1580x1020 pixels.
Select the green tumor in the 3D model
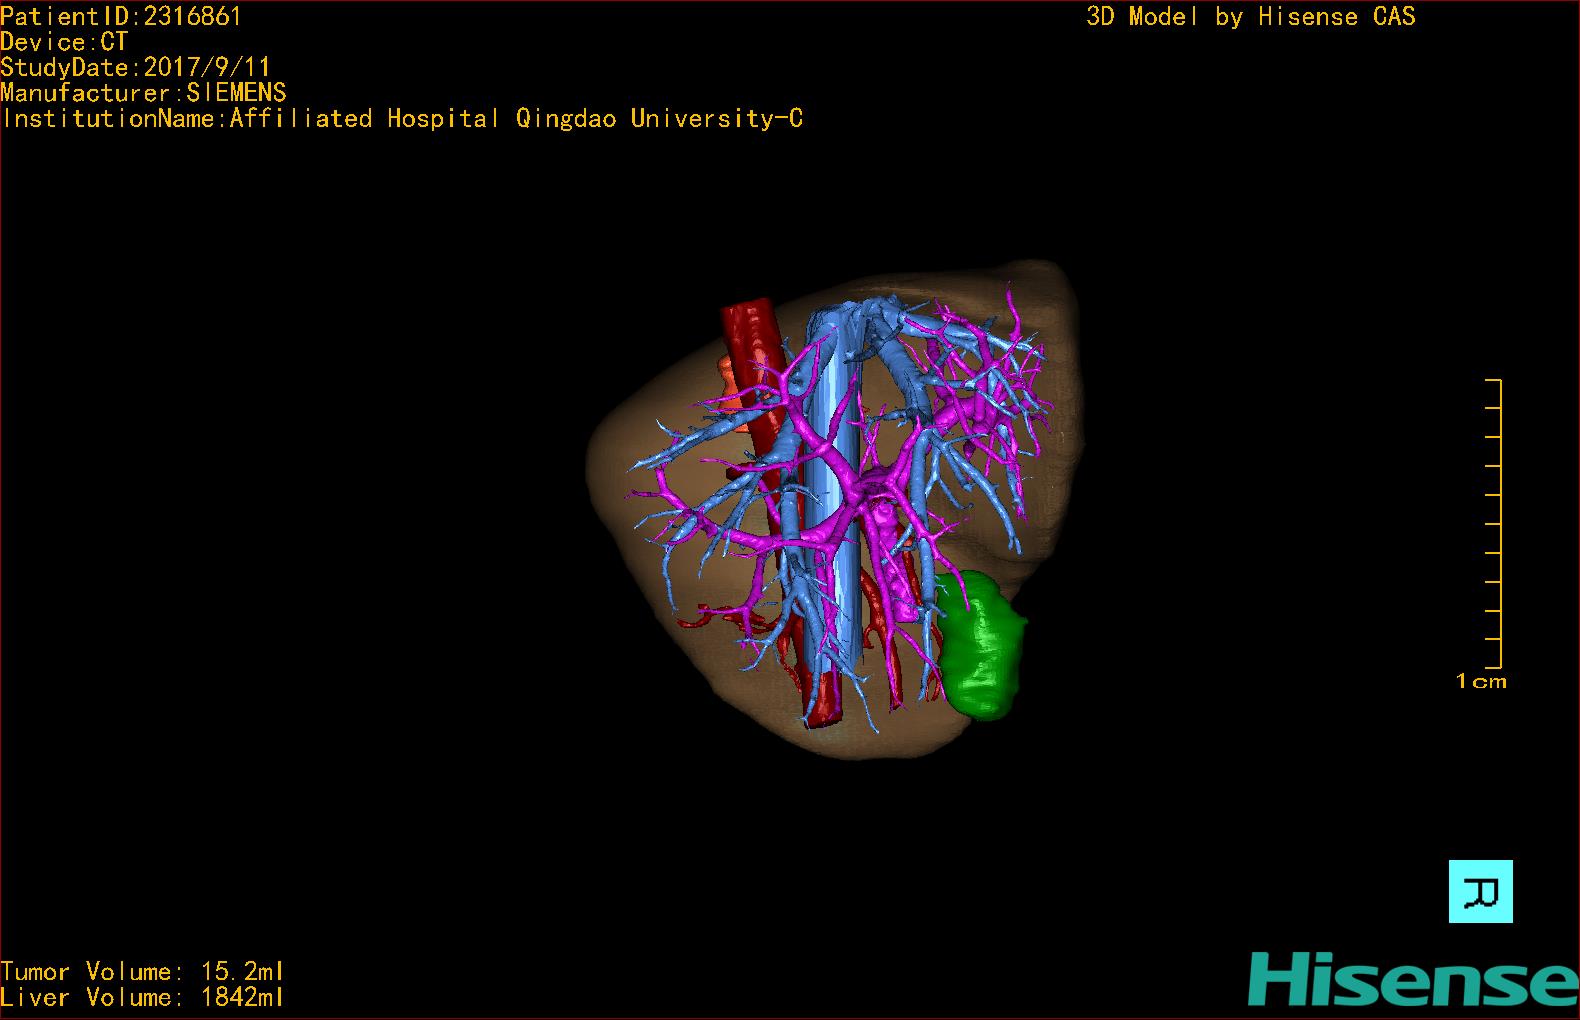pyautogui.click(x=982, y=645)
